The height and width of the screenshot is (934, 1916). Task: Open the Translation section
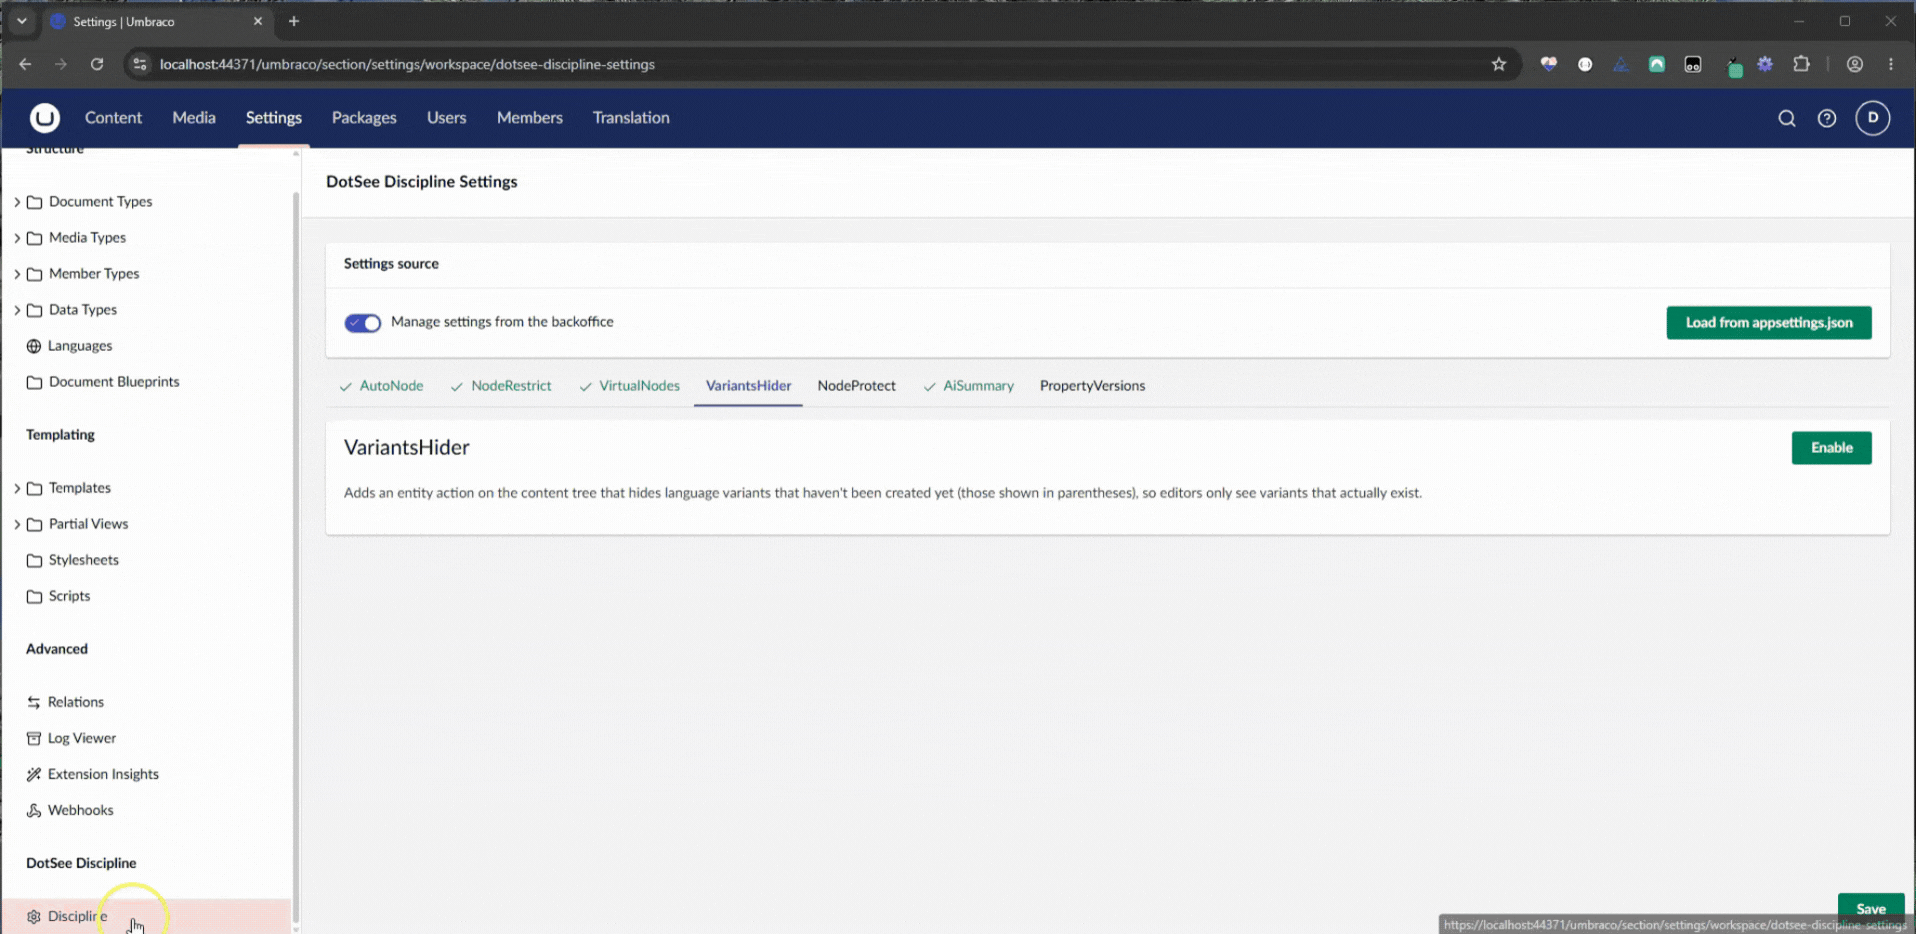point(631,118)
